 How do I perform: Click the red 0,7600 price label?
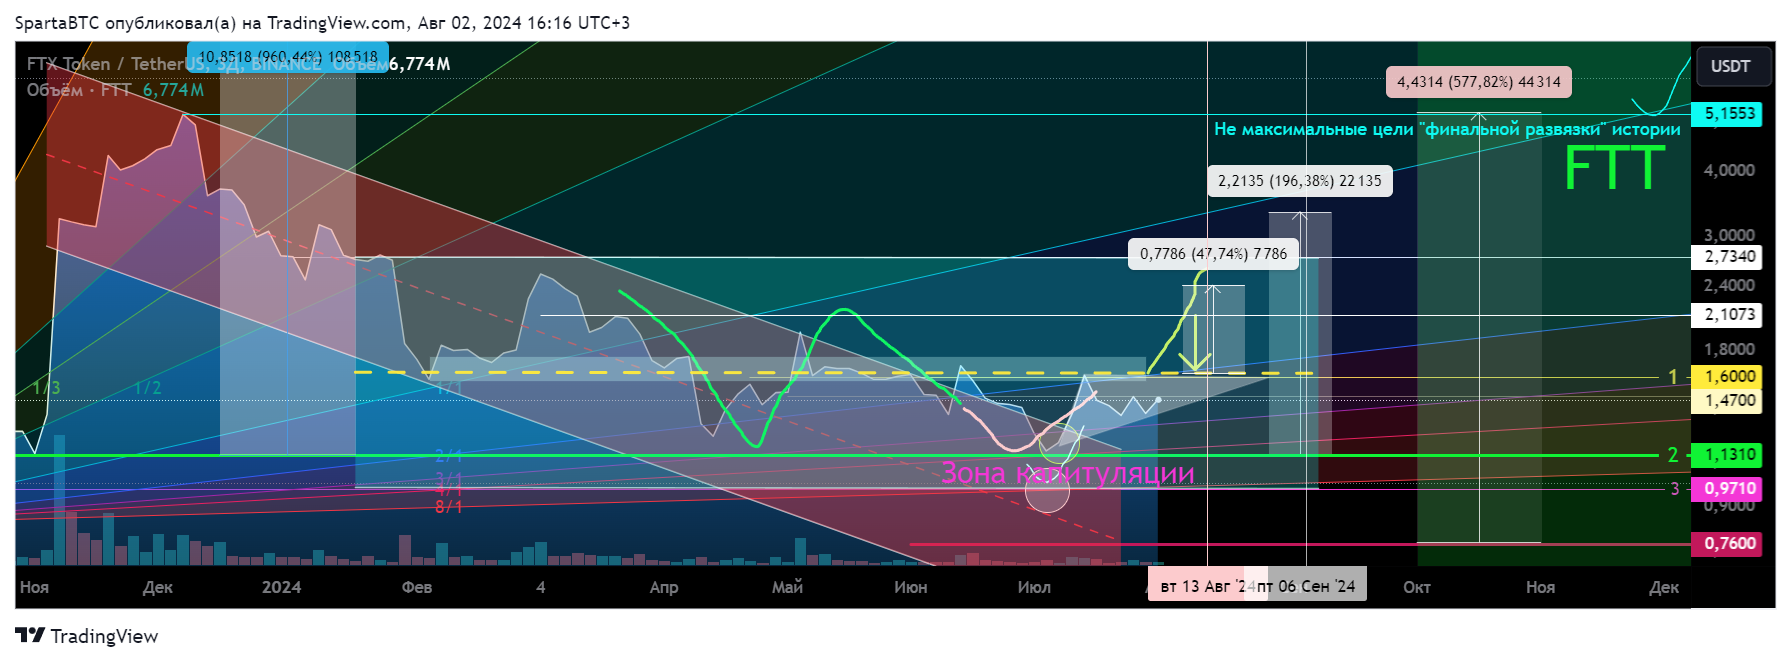click(x=1725, y=544)
